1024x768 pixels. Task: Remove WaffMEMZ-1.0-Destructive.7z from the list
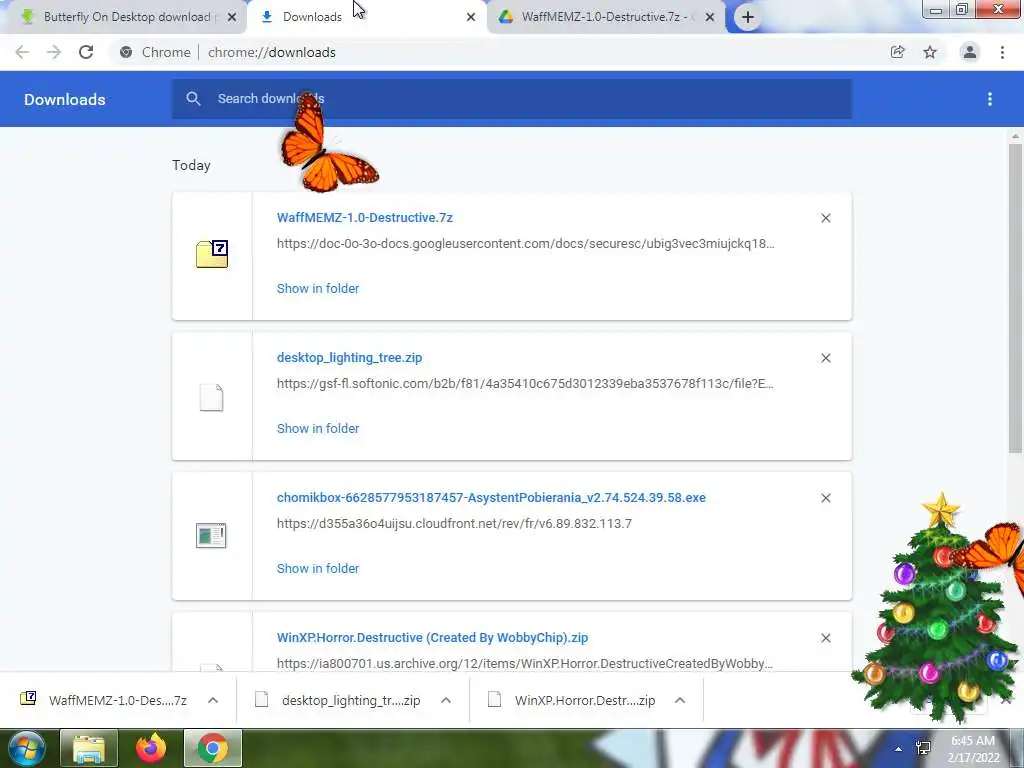(825, 218)
